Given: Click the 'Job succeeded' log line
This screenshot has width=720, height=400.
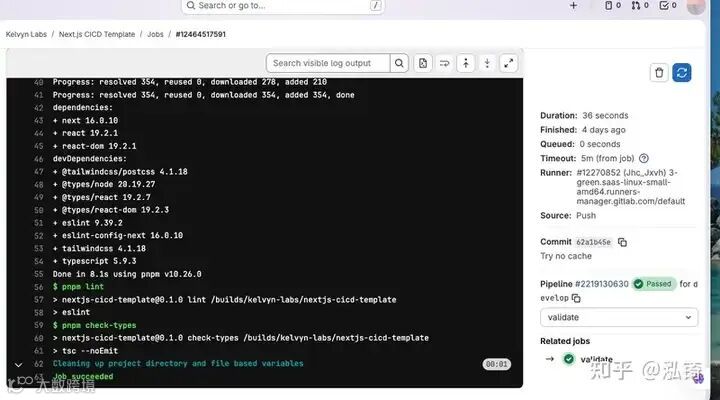Looking at the screenshot, I should pos(83,377).
